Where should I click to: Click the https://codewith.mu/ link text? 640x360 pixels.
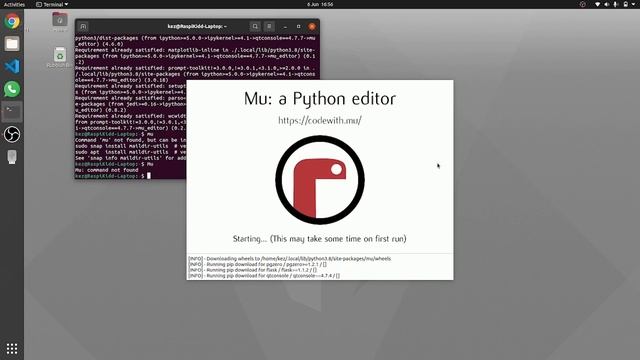click(320, 120)
